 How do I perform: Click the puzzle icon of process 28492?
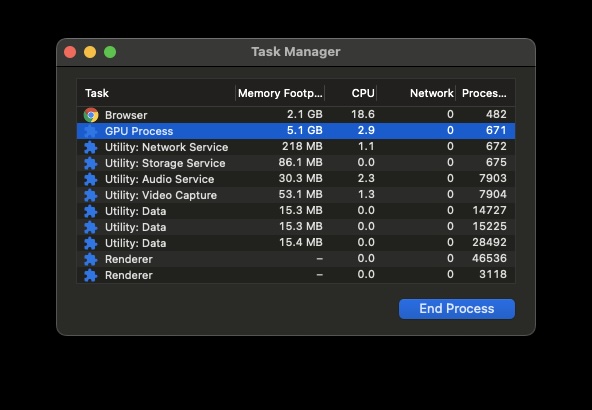[91, 243]
